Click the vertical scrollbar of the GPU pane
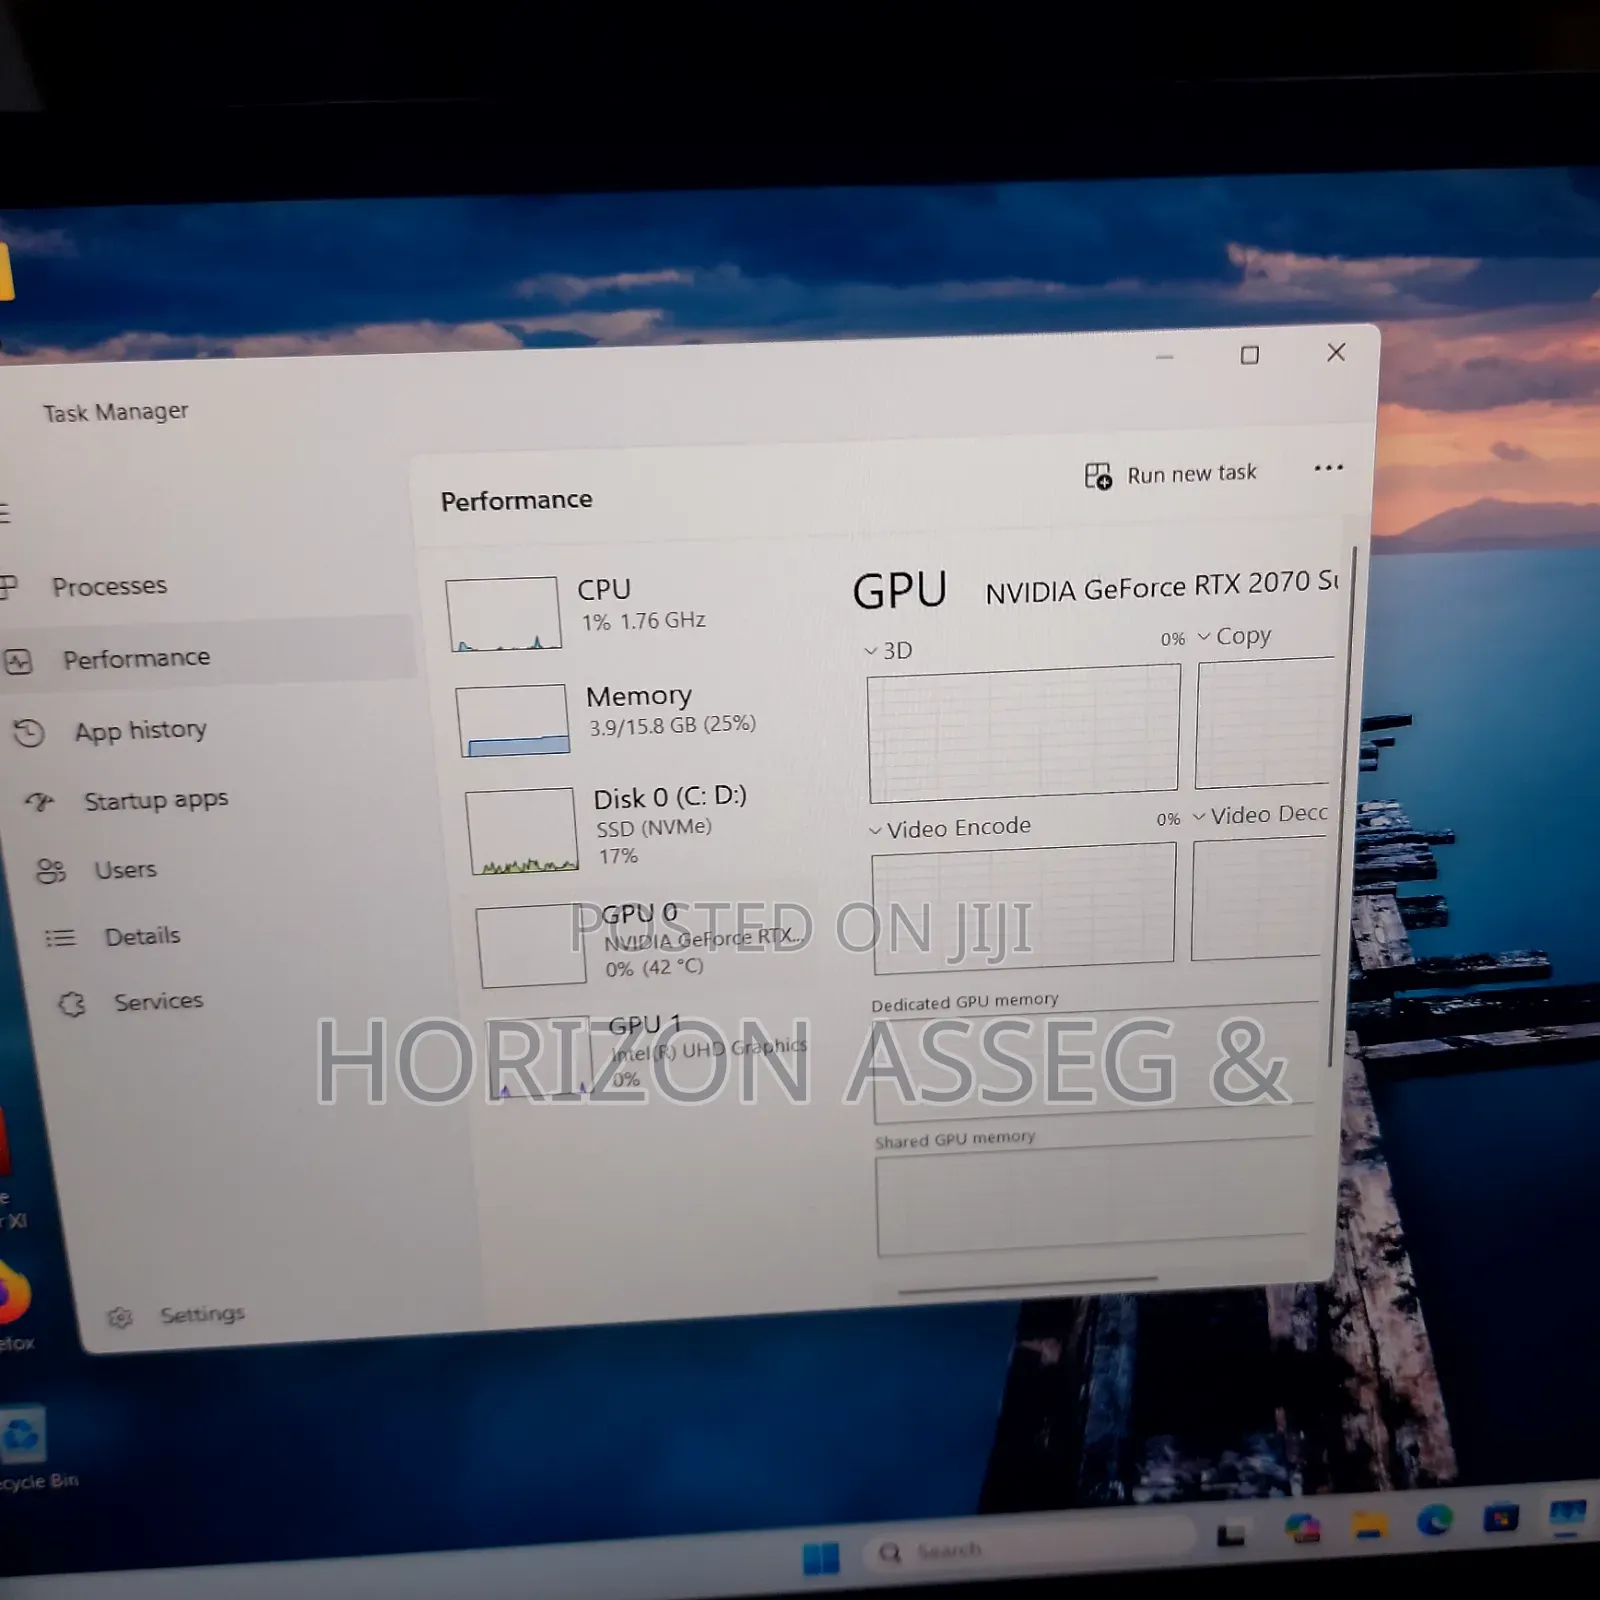Screen dimensions: 1600x1600 pyautogui.click(x=1344, y=805)
